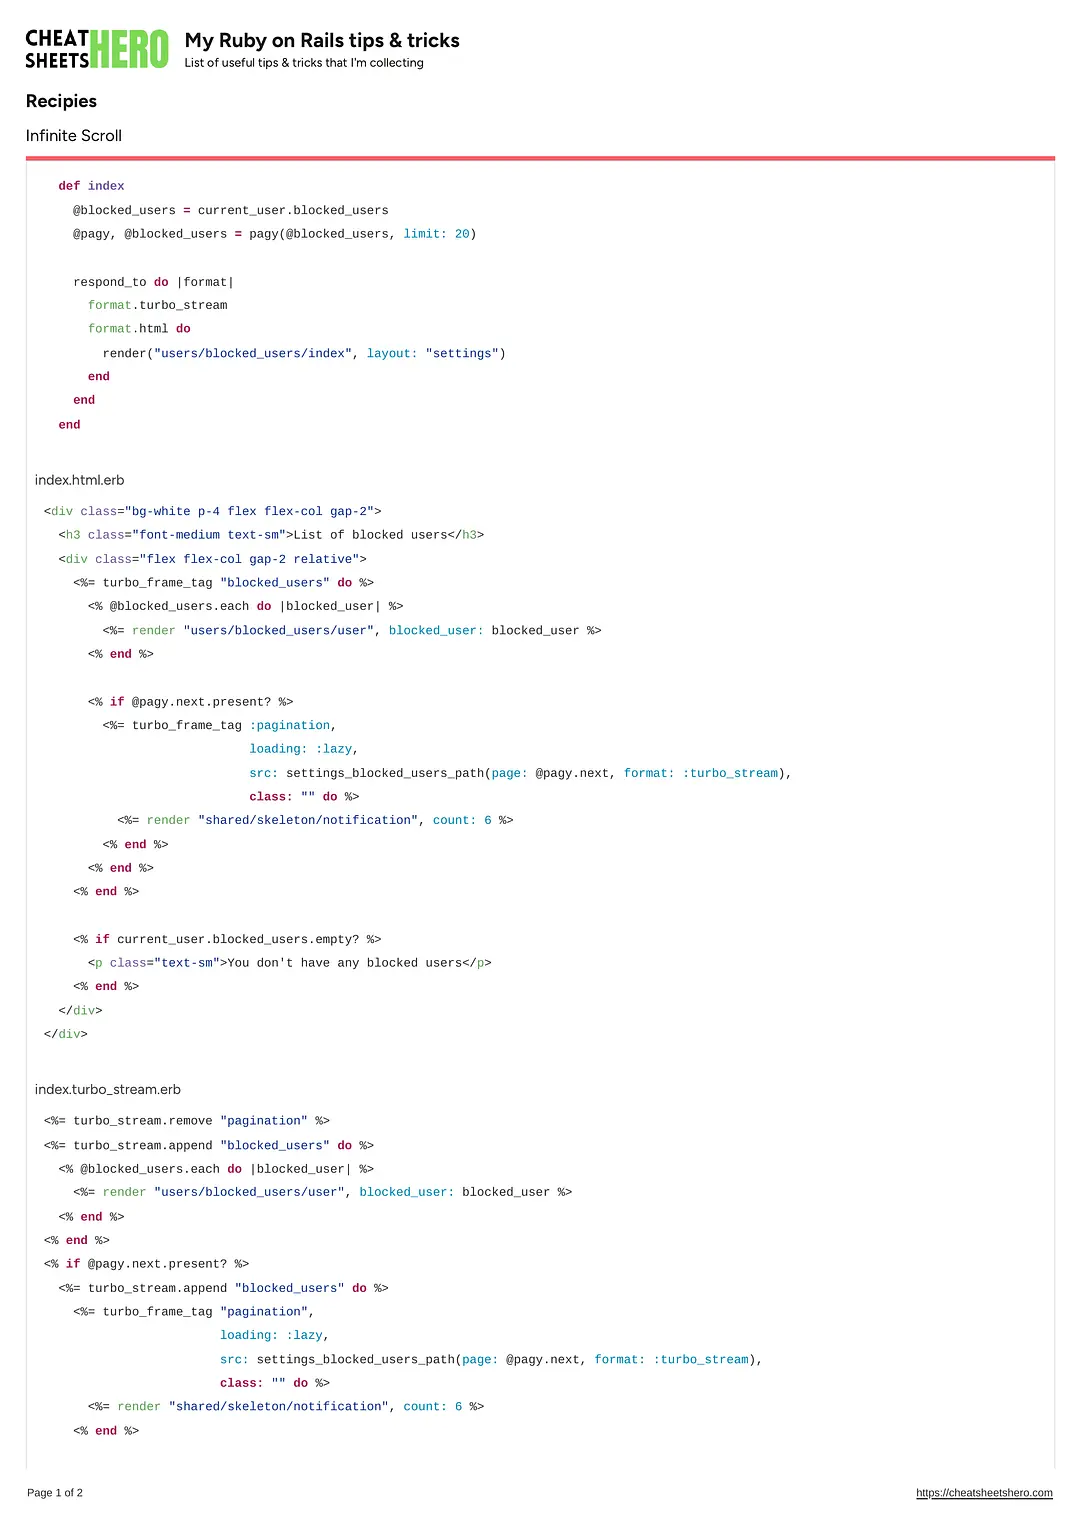Click the render 'users/blocked_users/index' line
This screenshot has height=1526, width=1080.
[304, 353]
